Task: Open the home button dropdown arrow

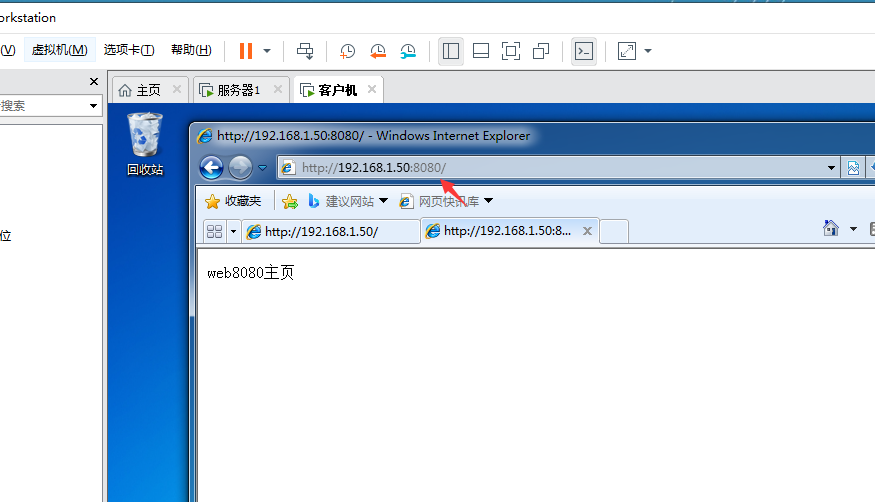Action: click(x=853, y=229)
